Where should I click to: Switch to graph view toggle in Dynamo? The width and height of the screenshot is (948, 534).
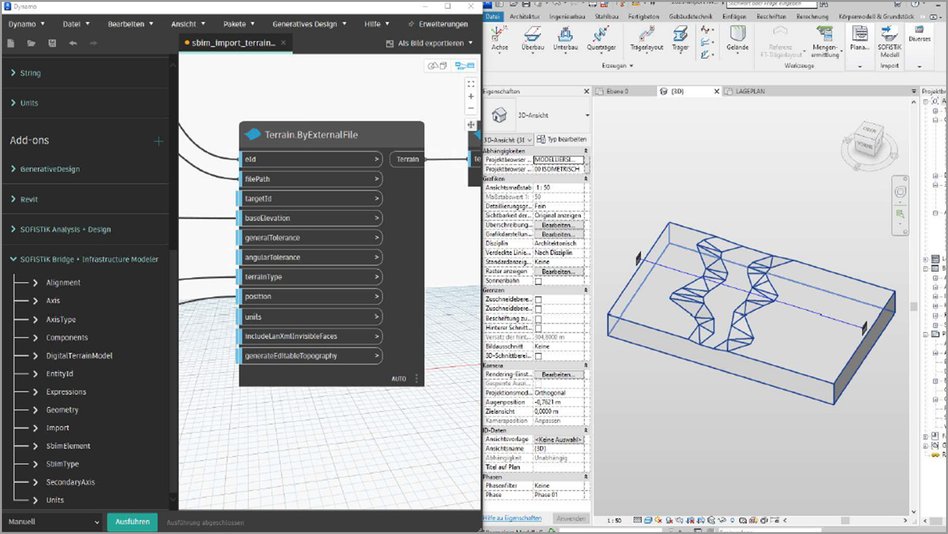click(465, 65)
